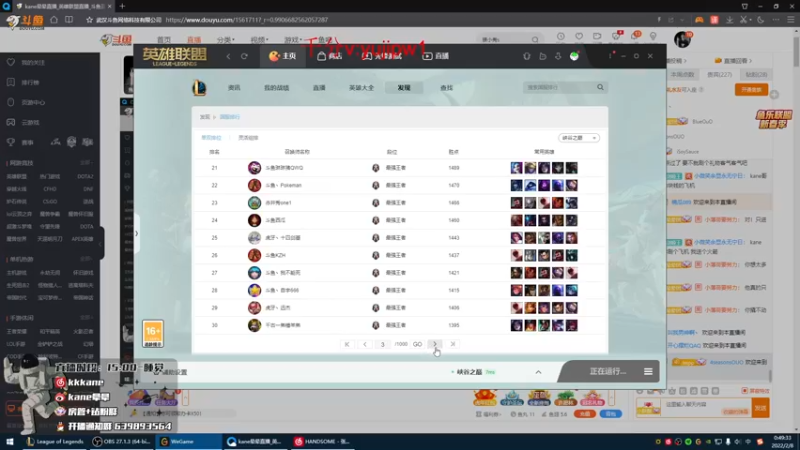
Task: Open Douyu 首页 navigation link
Action: (164, 39)
